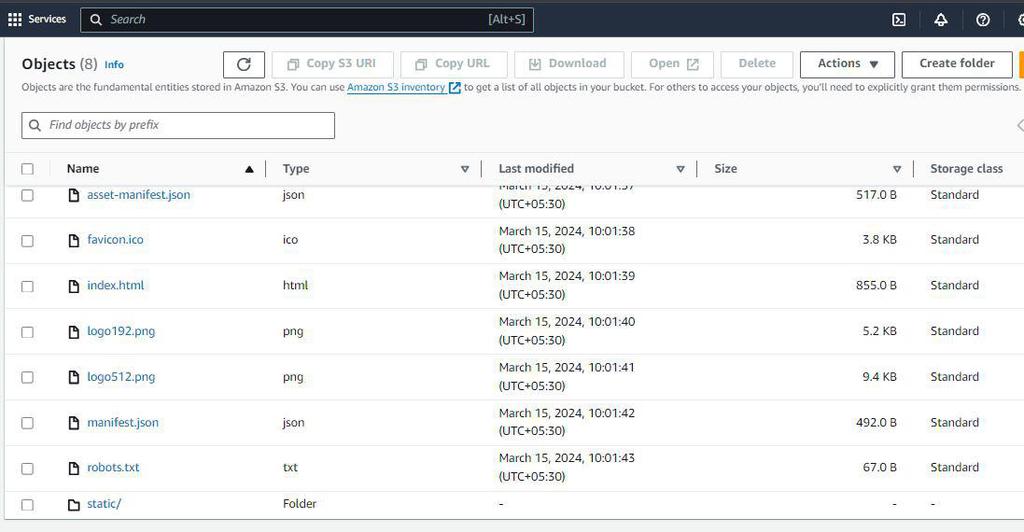Open the asset-manifest.json object link
Screen dimensions: 1024x532
click(x=138, y=195)
